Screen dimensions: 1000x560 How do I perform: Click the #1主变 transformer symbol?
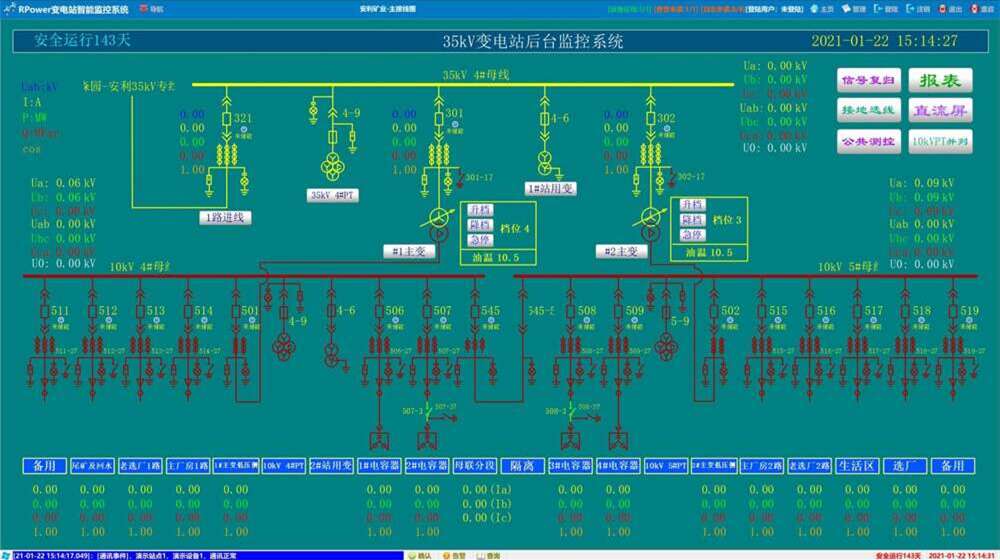point(437,218)
